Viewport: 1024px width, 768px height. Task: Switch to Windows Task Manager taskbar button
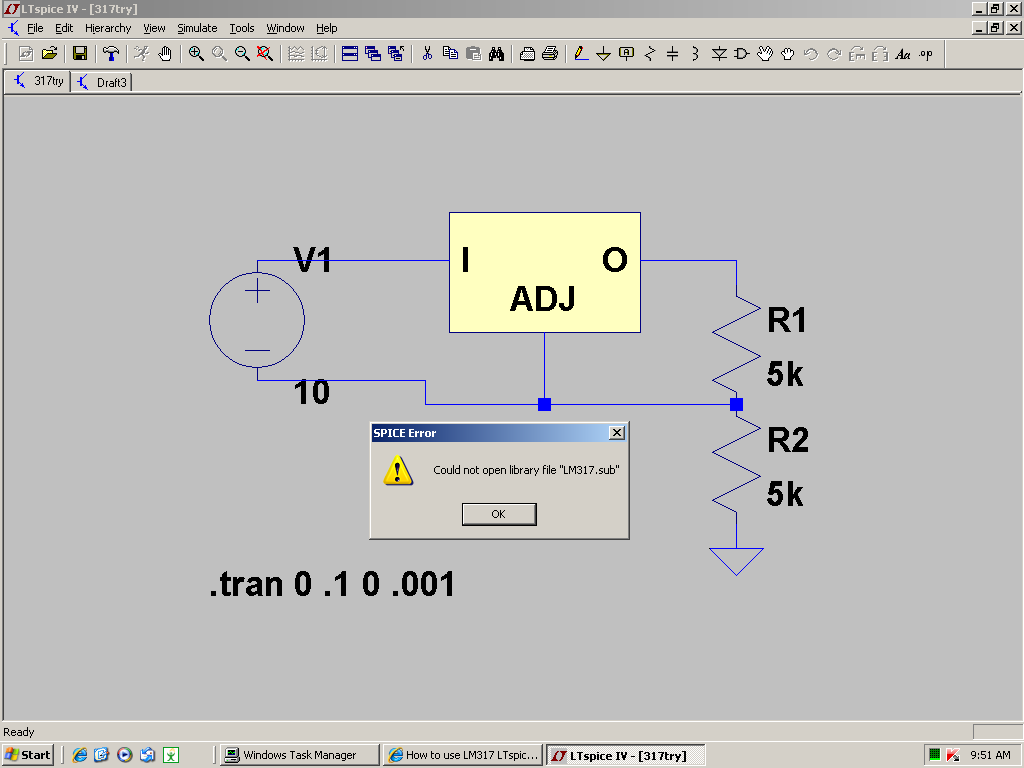299,755
